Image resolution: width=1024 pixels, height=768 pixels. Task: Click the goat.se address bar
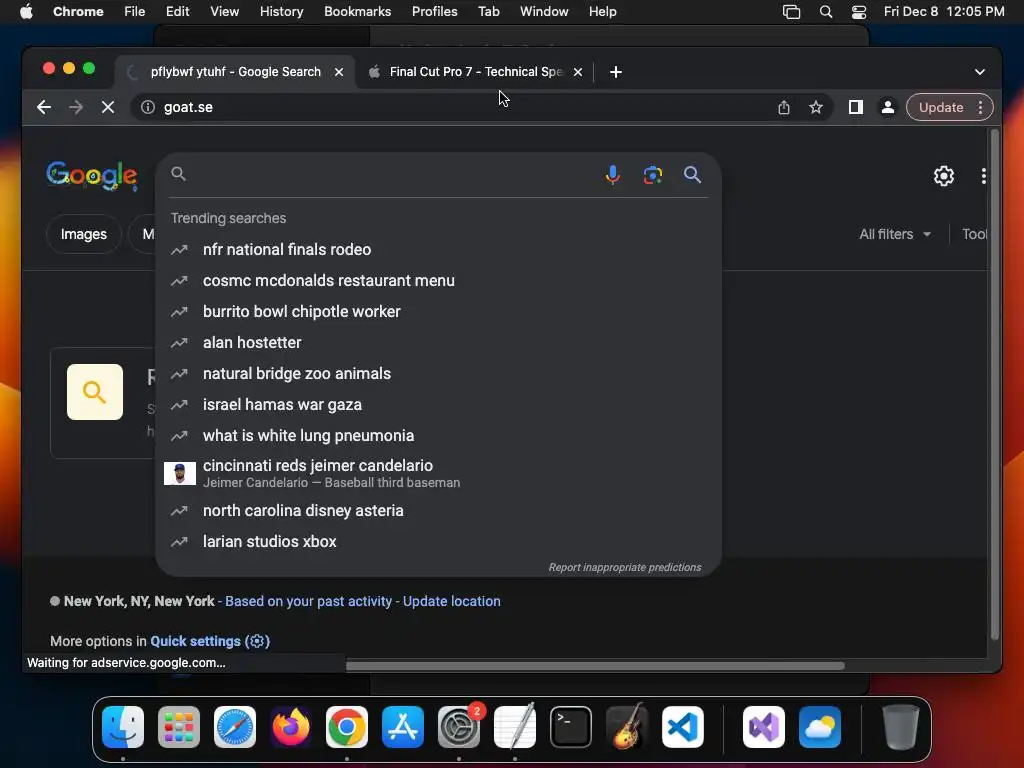tap(457, 107)
